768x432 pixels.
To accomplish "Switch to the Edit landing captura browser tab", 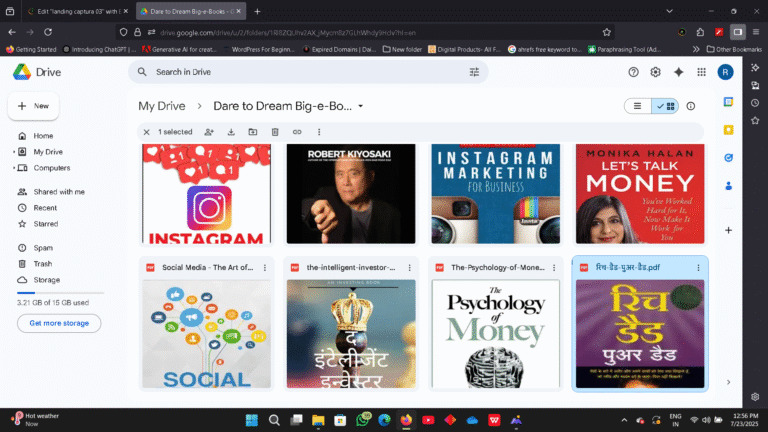I will point(77,11).
